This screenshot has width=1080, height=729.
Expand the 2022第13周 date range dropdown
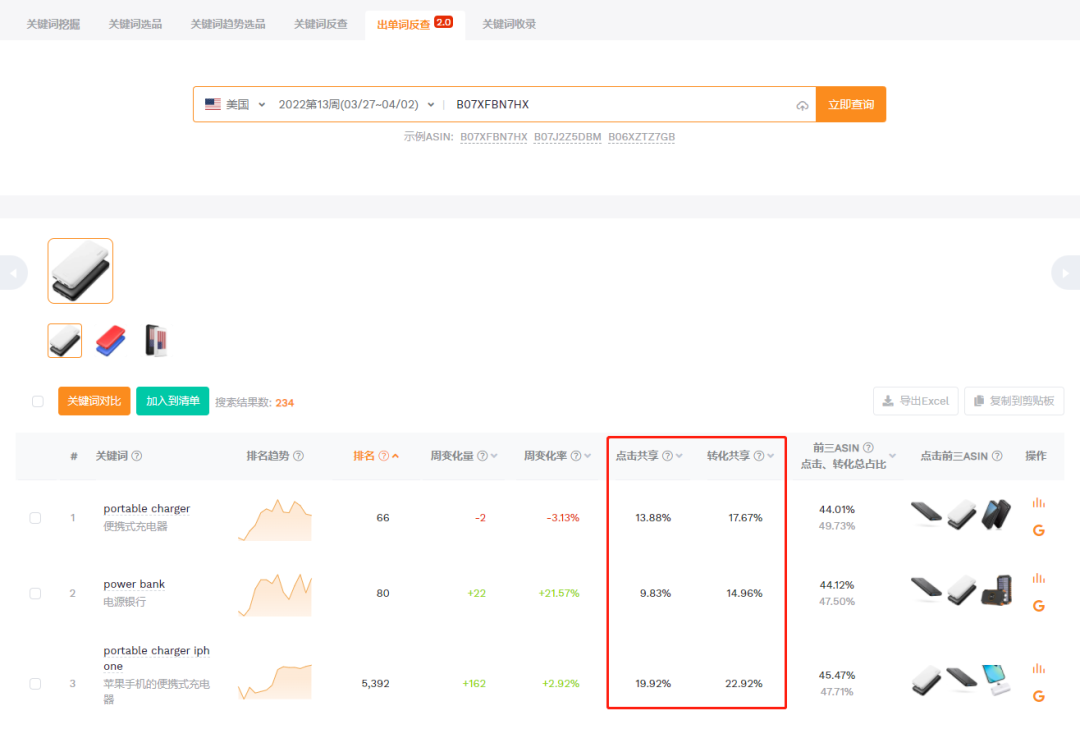[356, 105]
